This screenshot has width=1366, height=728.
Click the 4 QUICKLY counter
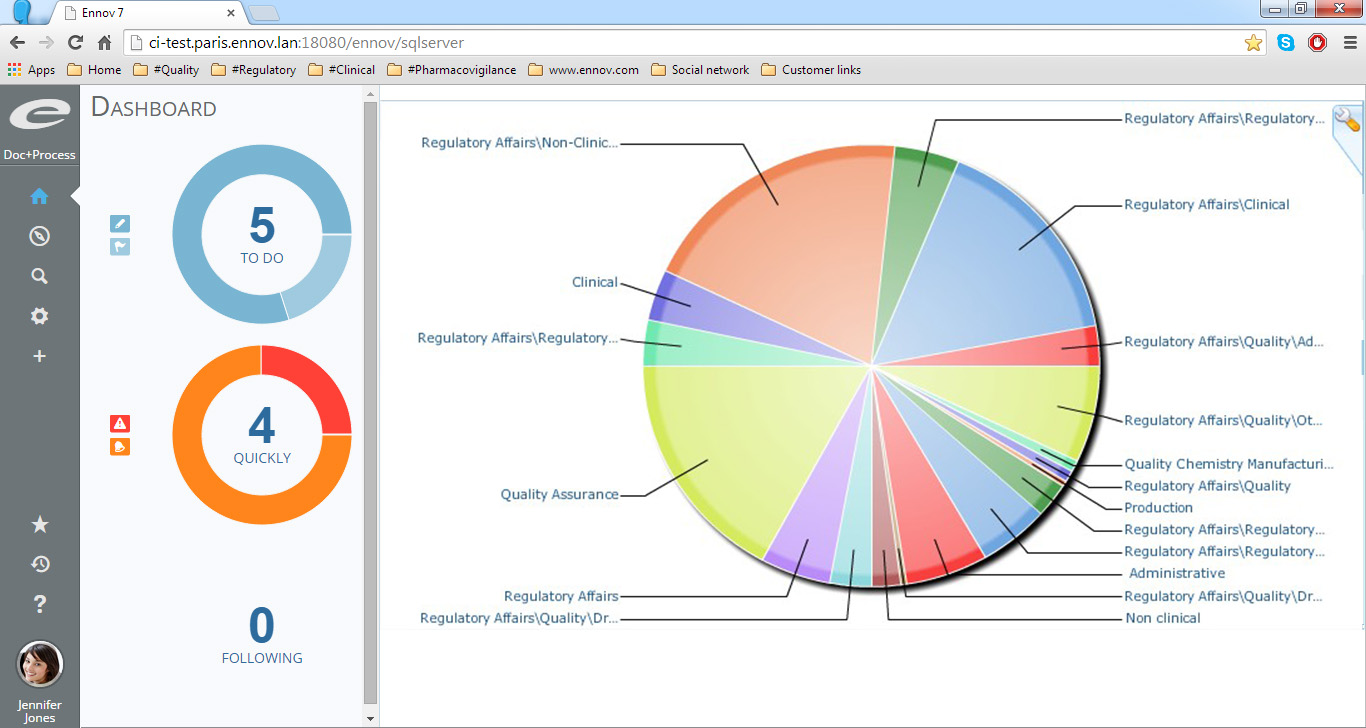pos(262,436)
